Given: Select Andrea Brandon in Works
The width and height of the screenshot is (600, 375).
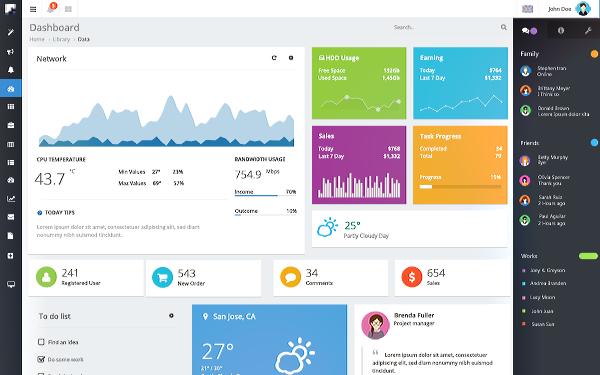Looking at the screenshot, I should [544, 283].
